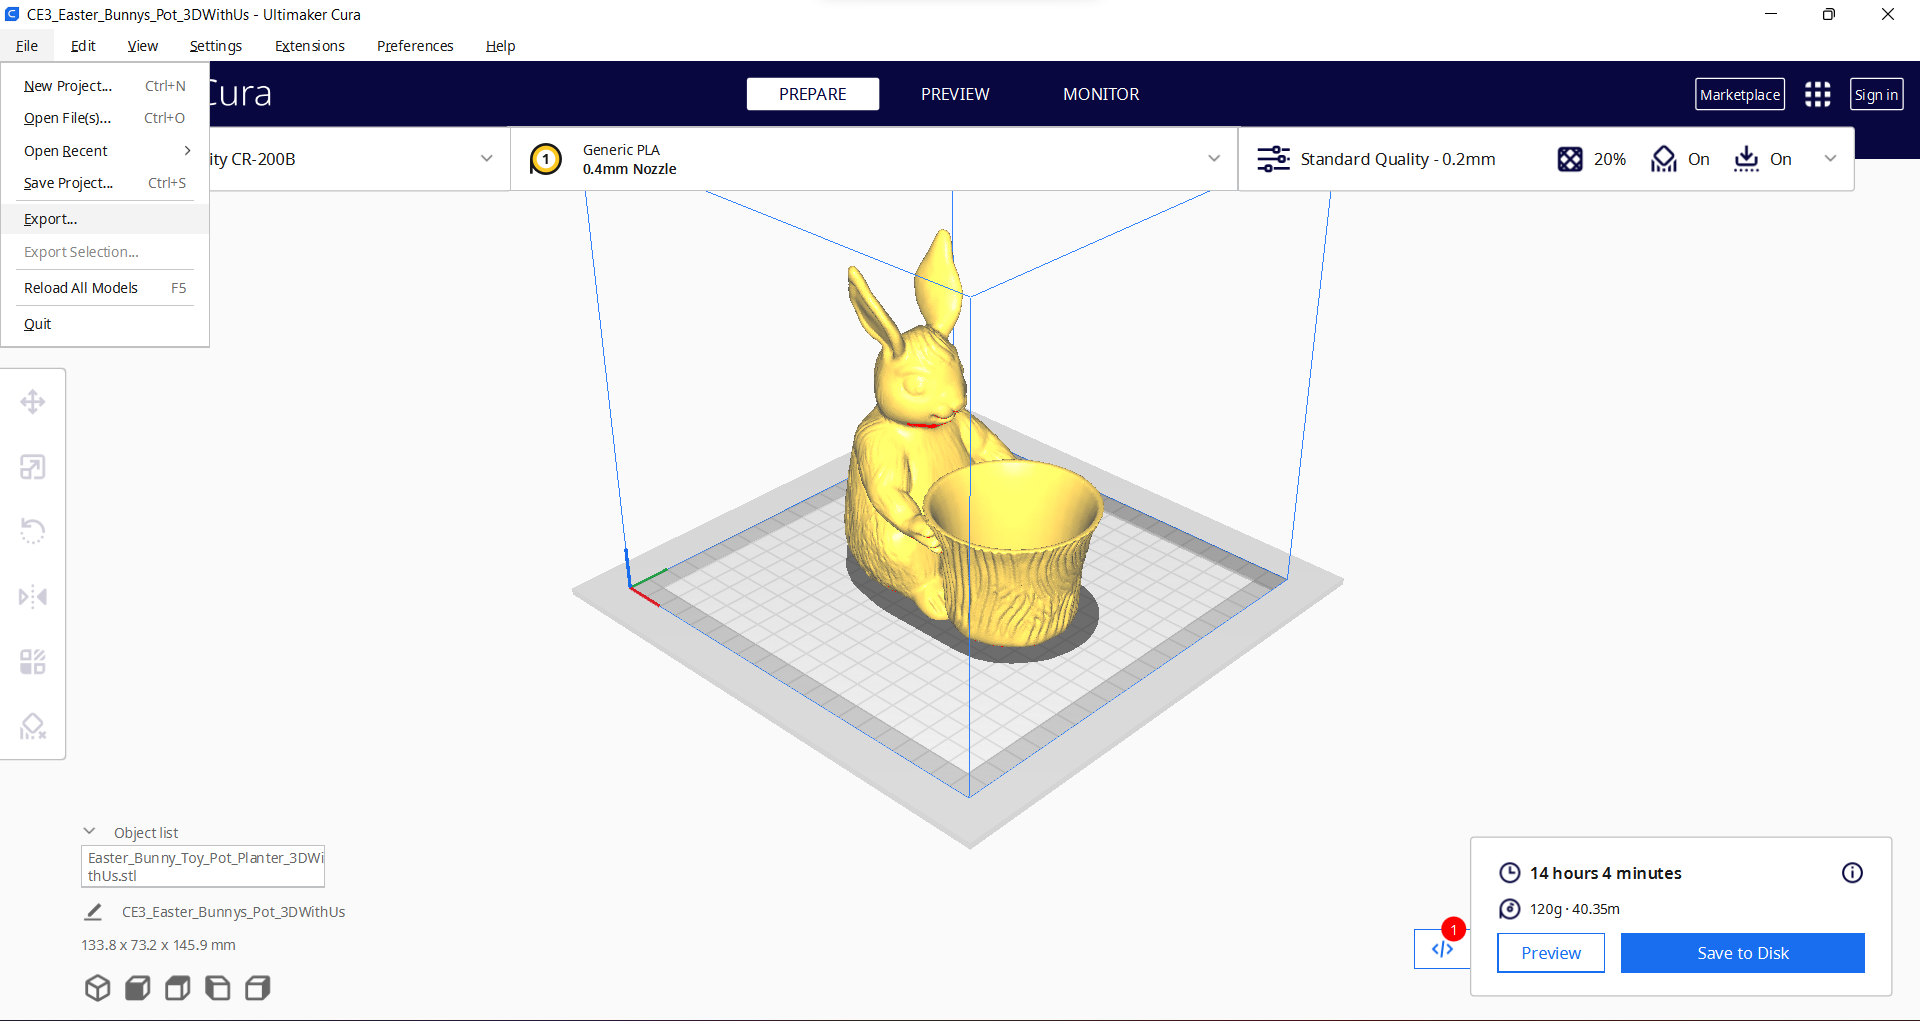Click the support On icon
This screenshot has width=1920, height=1021.
click(x=1664, y=159)
